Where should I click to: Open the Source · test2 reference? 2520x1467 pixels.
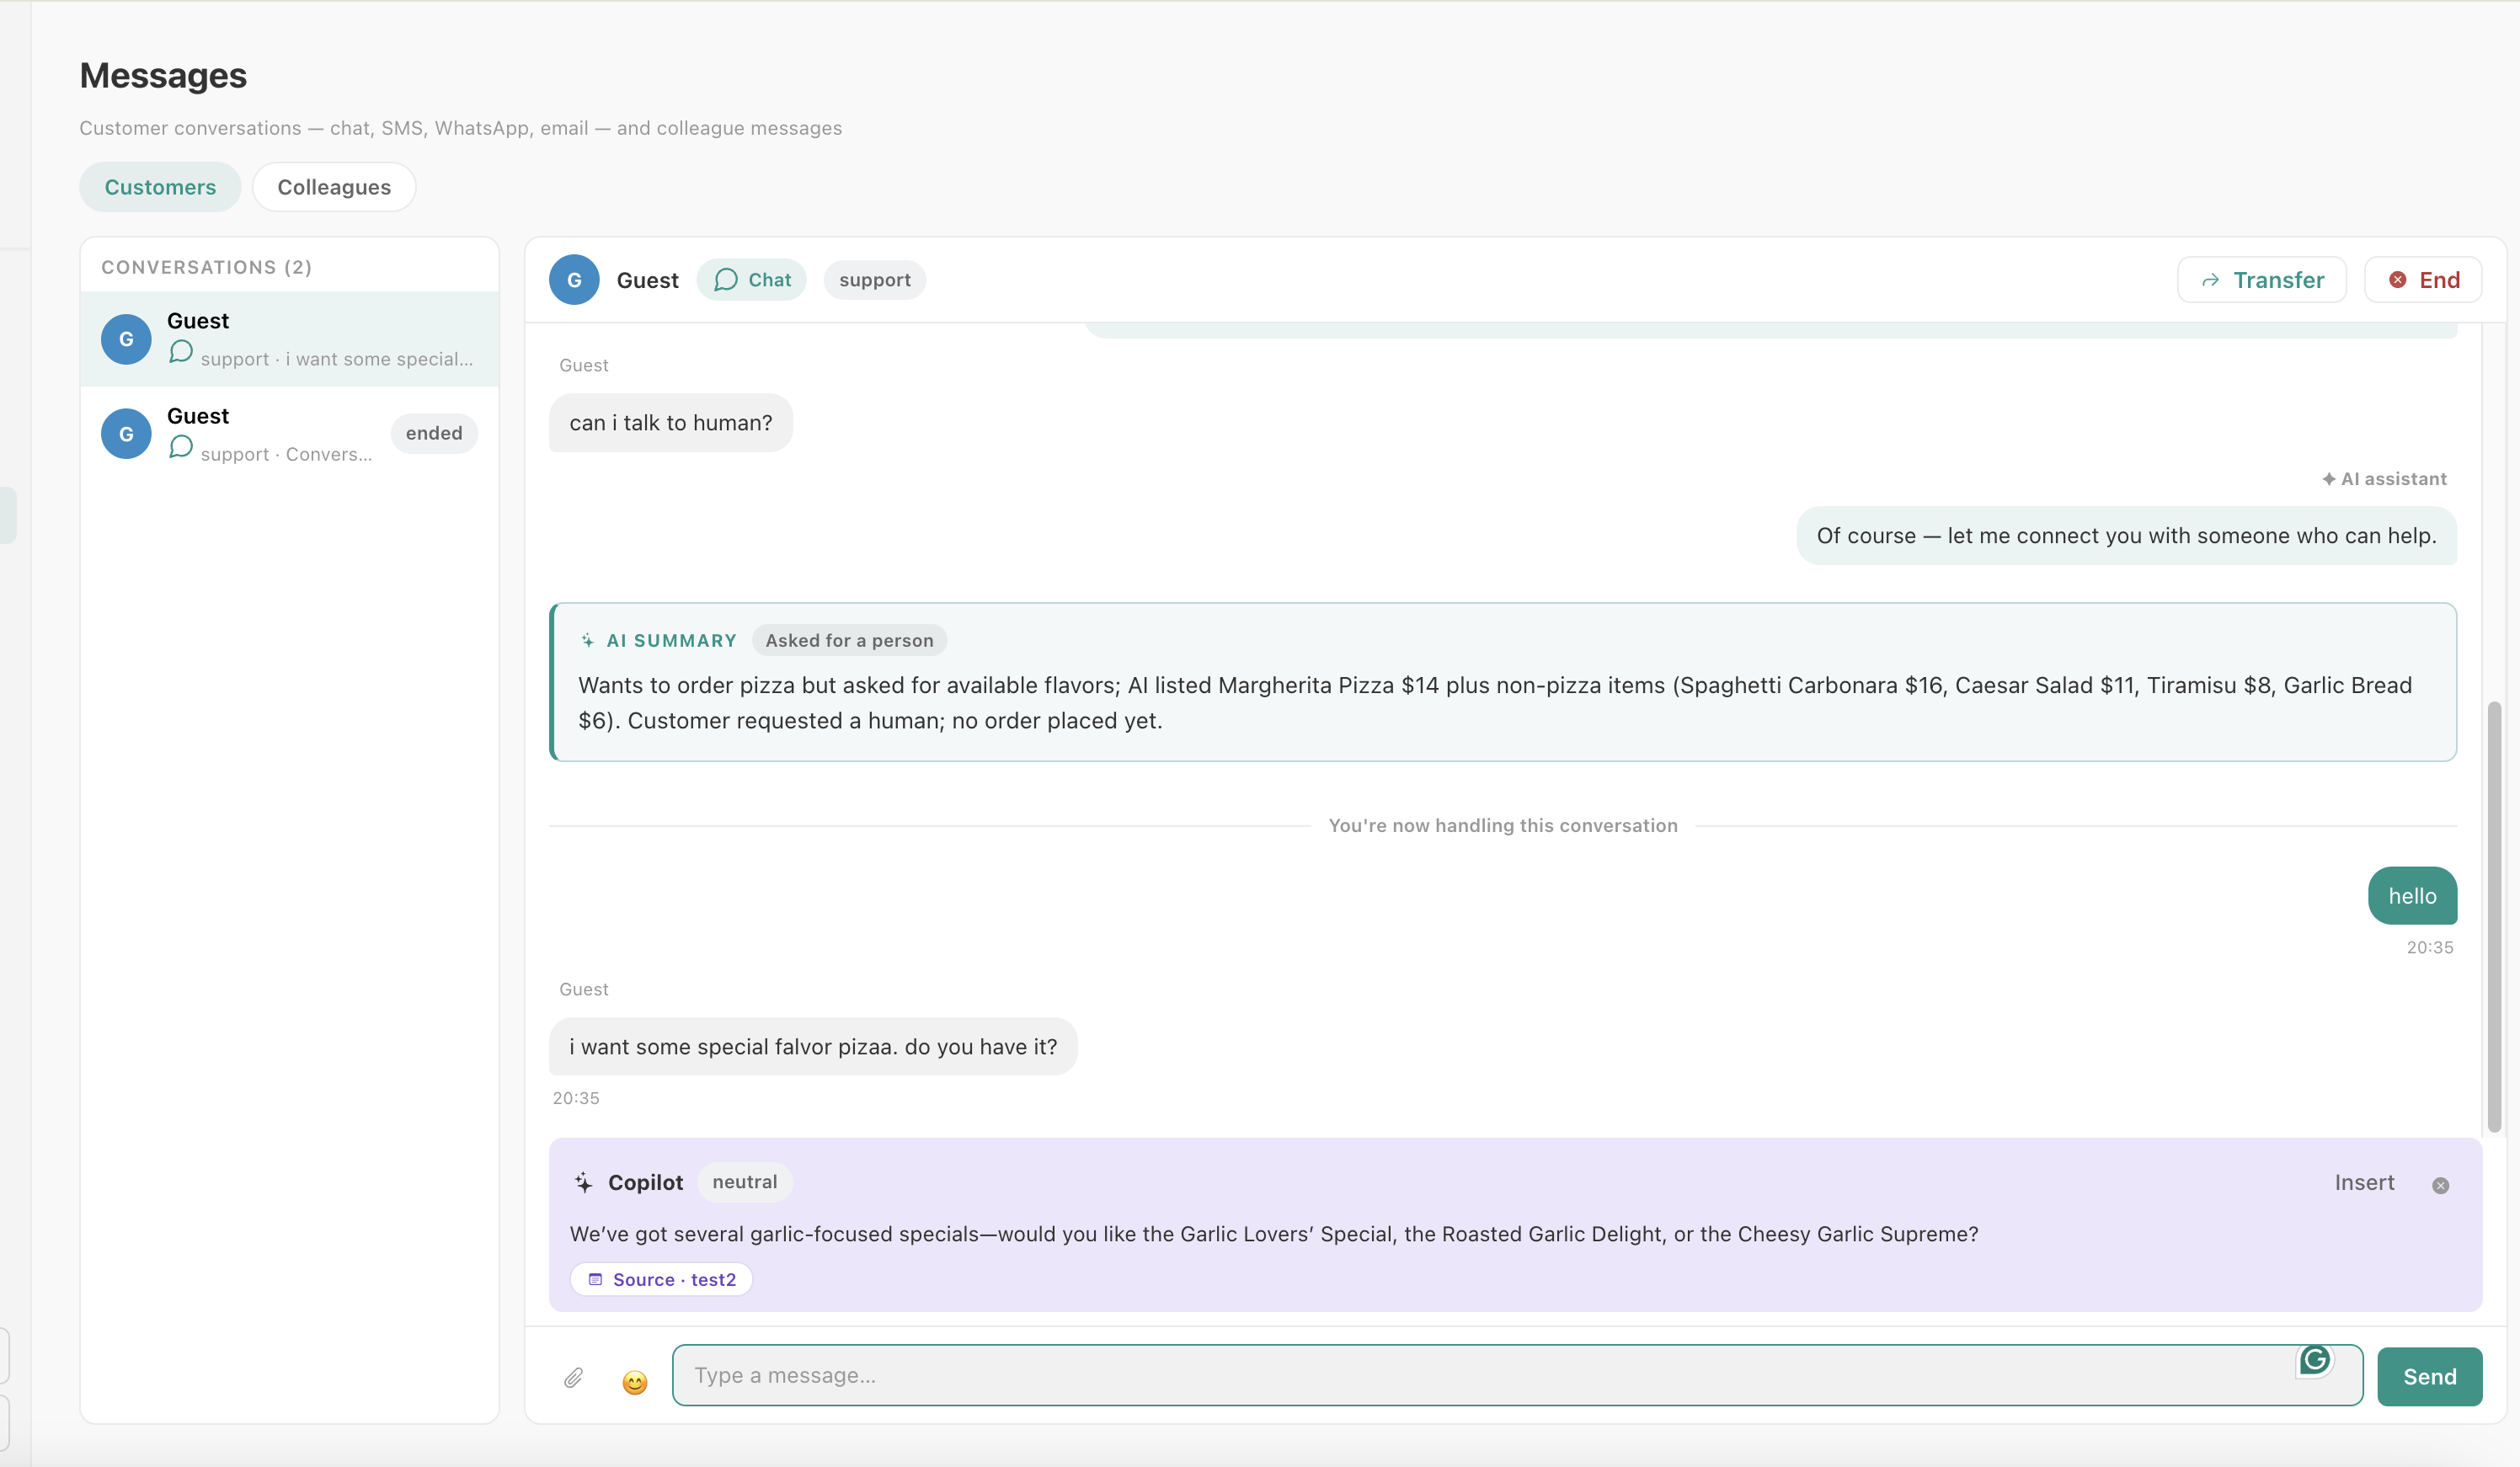661,1280
